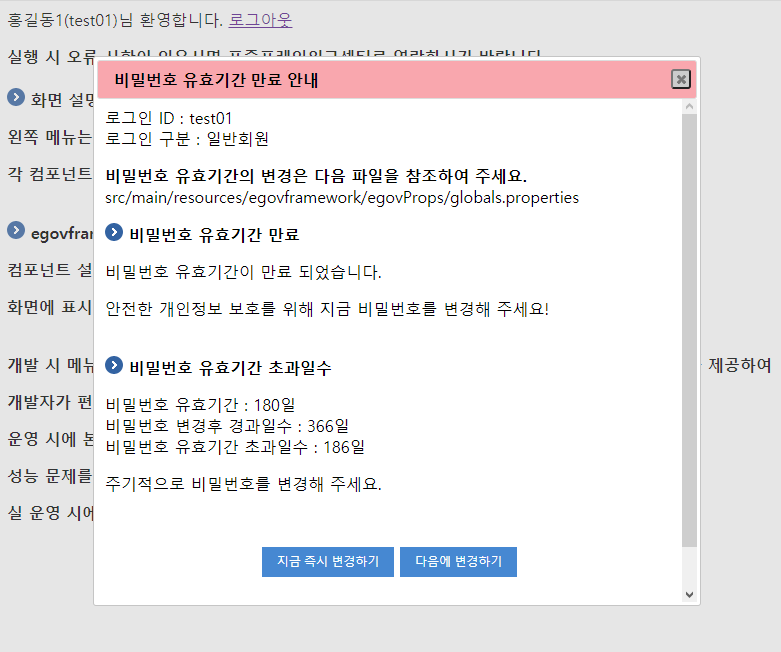Click arrow icon beside 비밀번호 유효기간 만료 heading
Viewport: 781px width, 652px height.
114,233
